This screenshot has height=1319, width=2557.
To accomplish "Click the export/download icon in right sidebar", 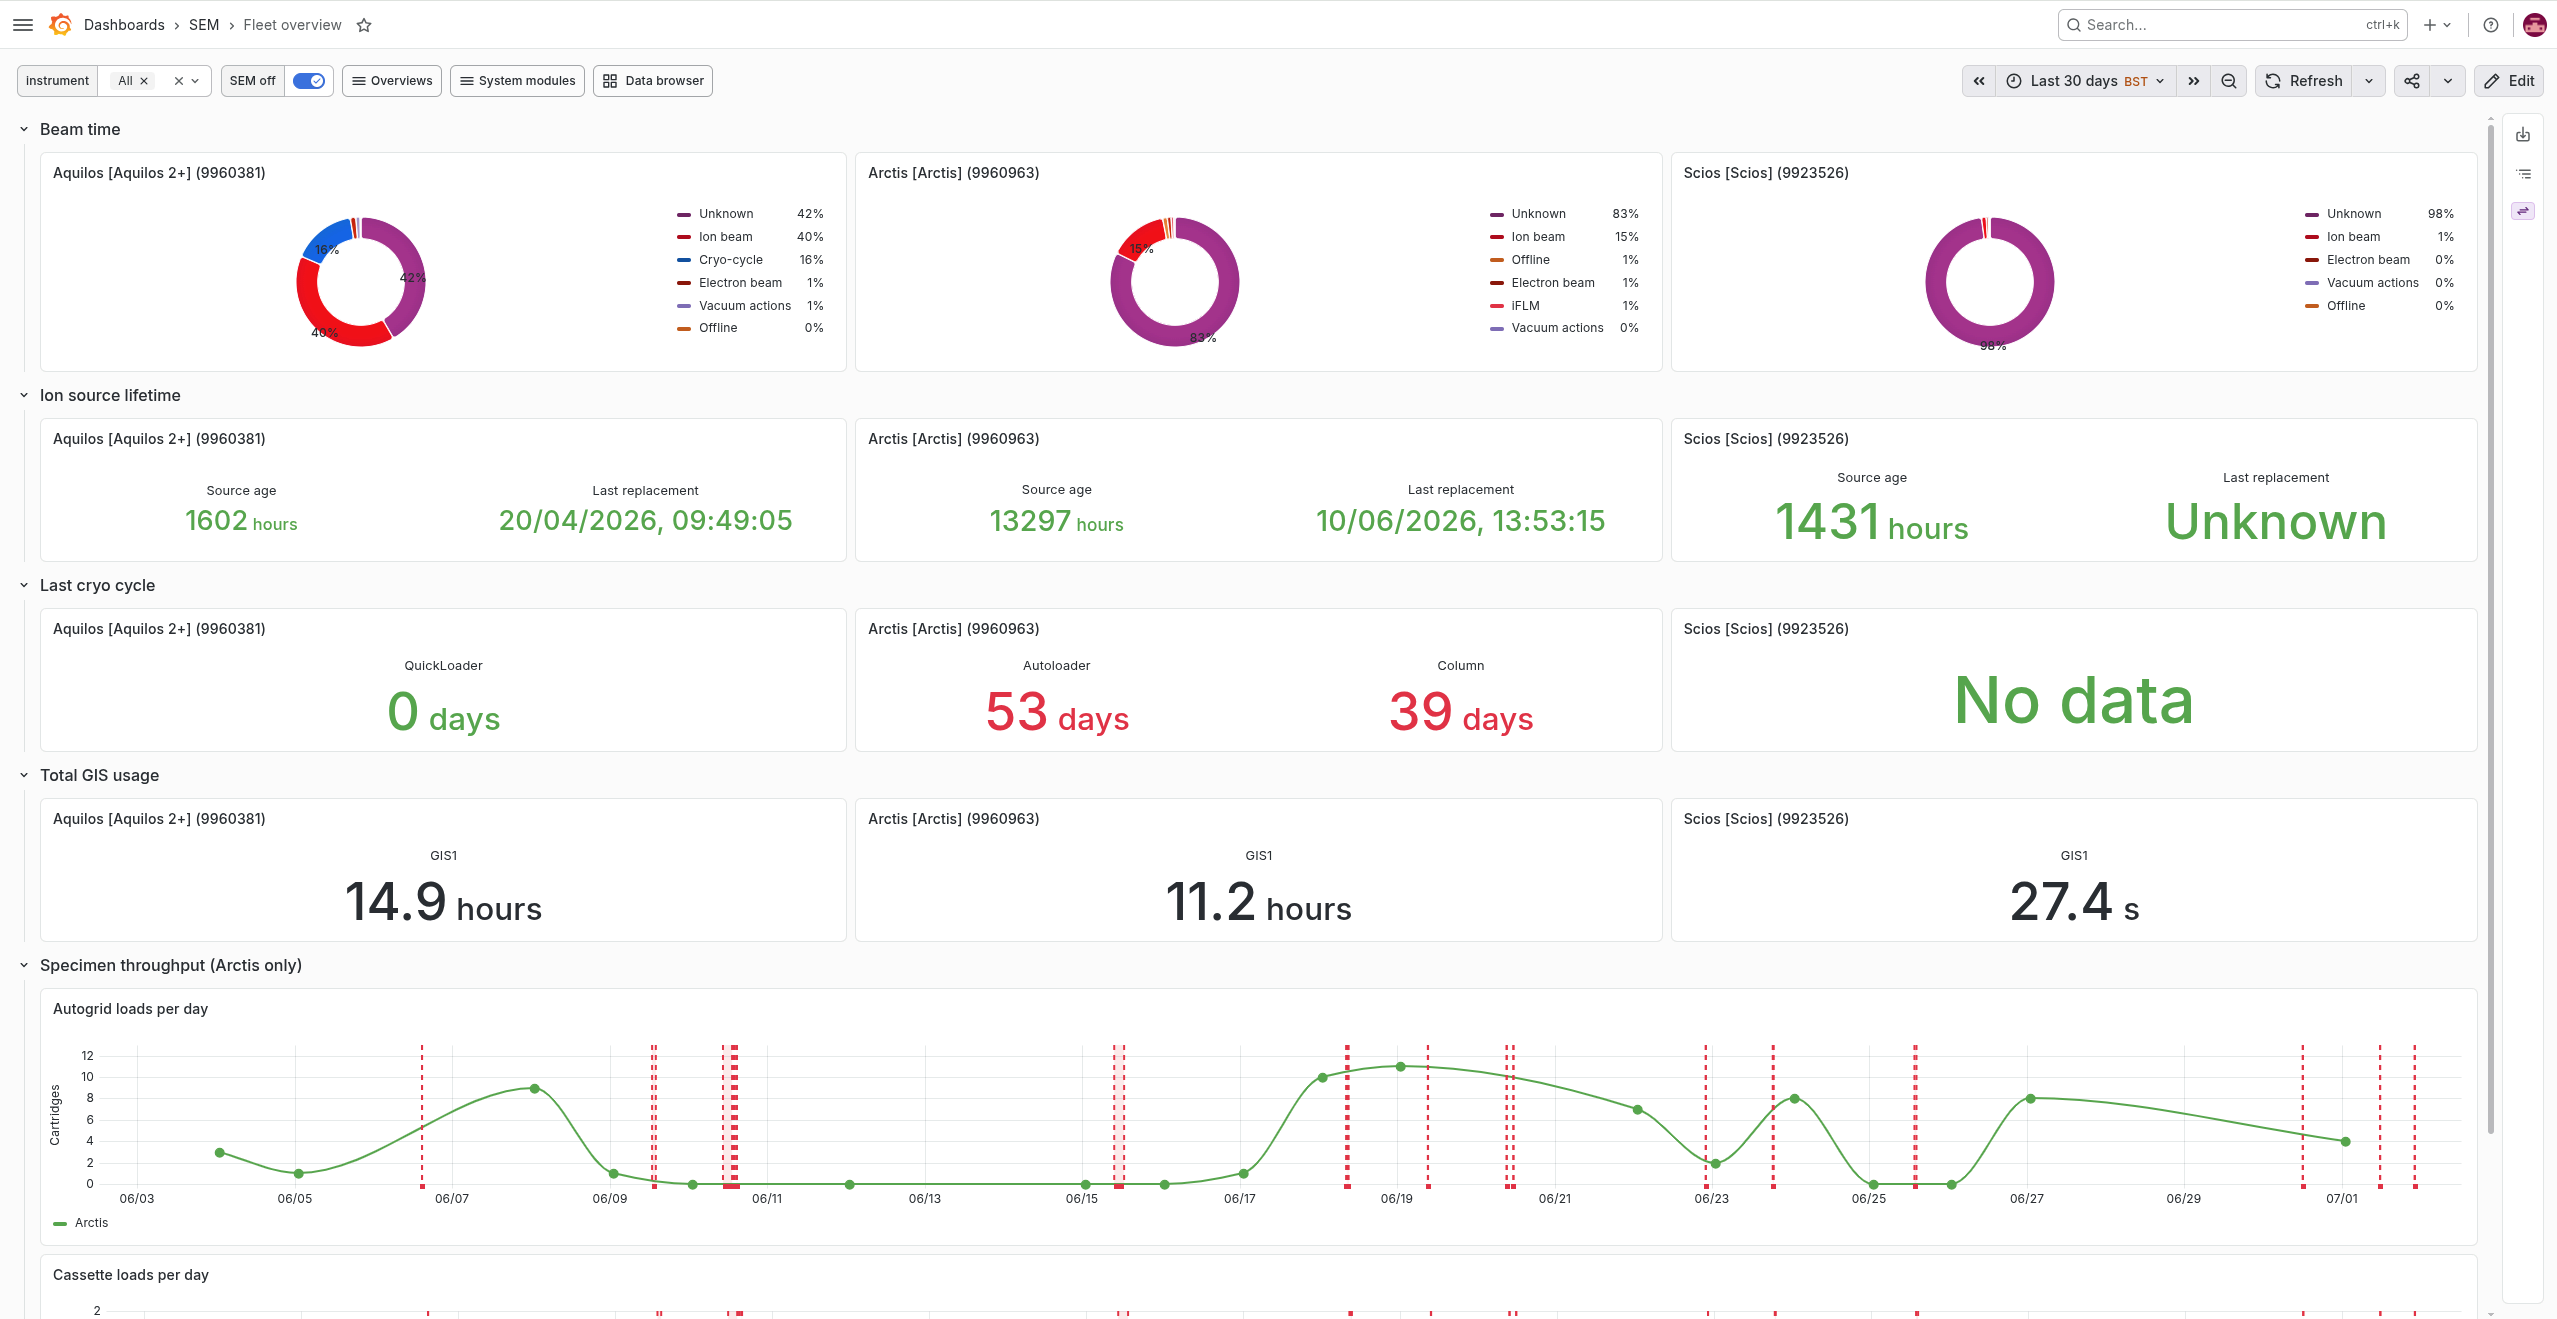I will 2523,135.
